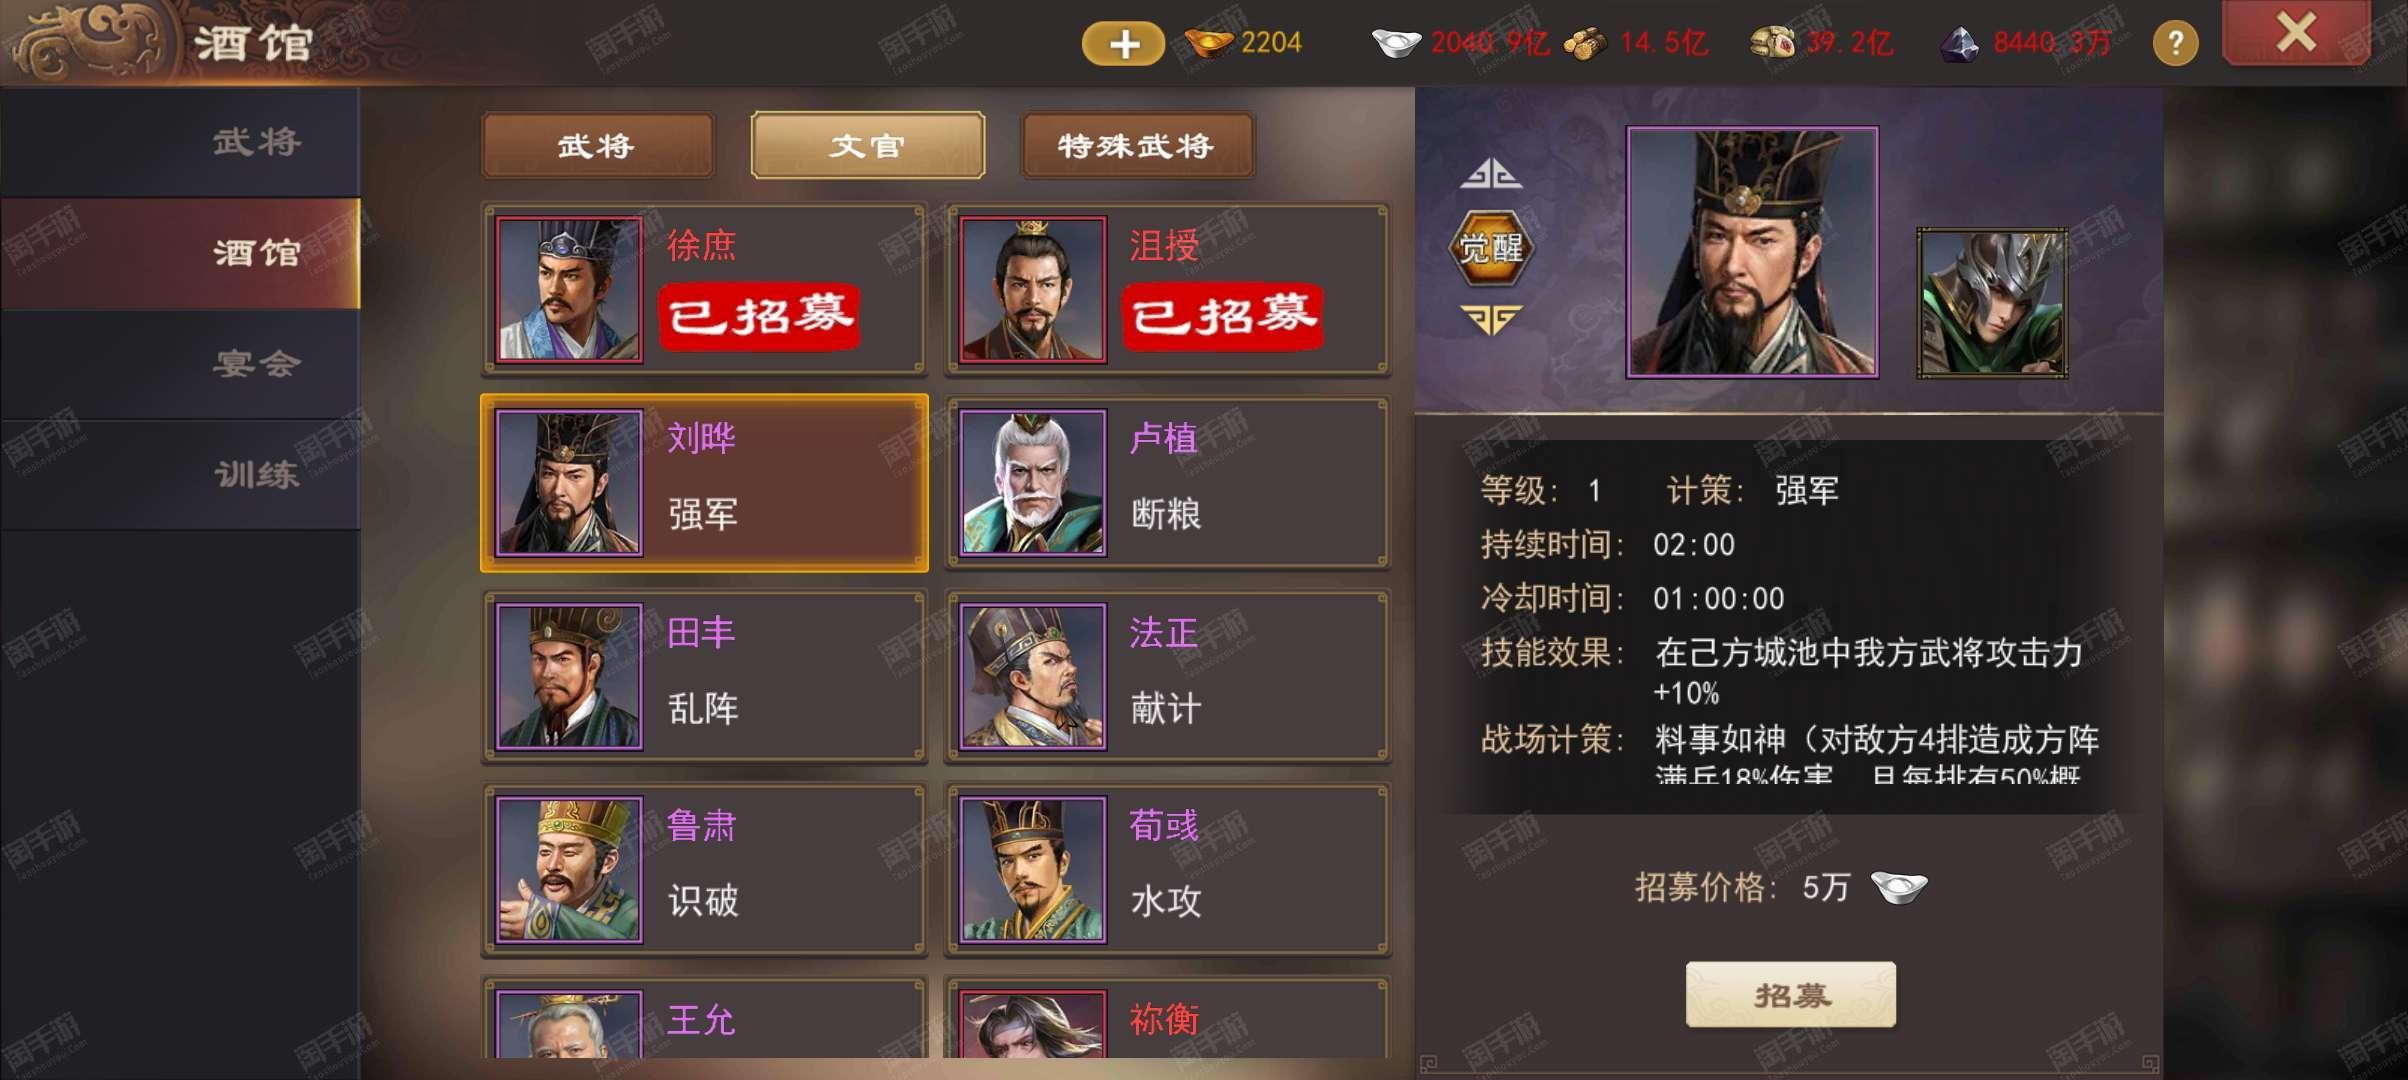Switch to the 武将 category tab

tap(597, 145)
